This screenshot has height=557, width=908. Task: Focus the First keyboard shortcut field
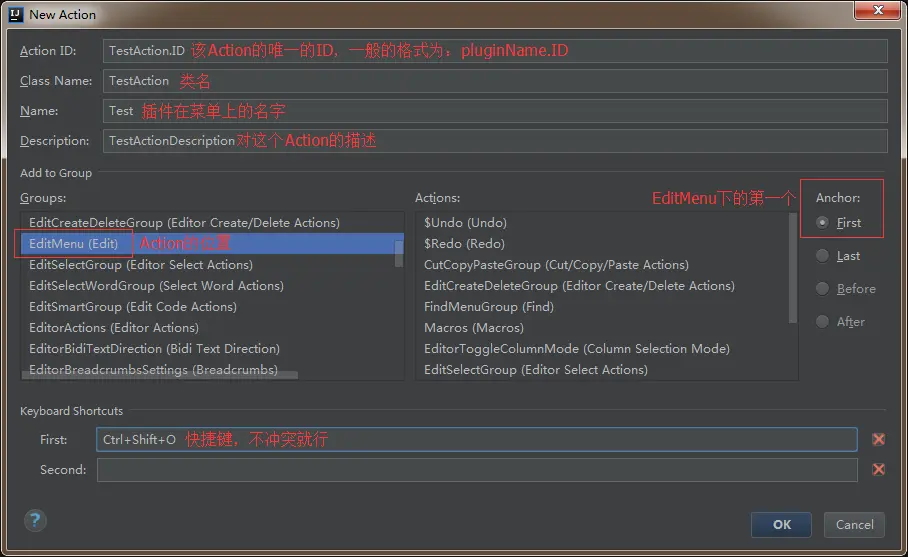(477, 439)
